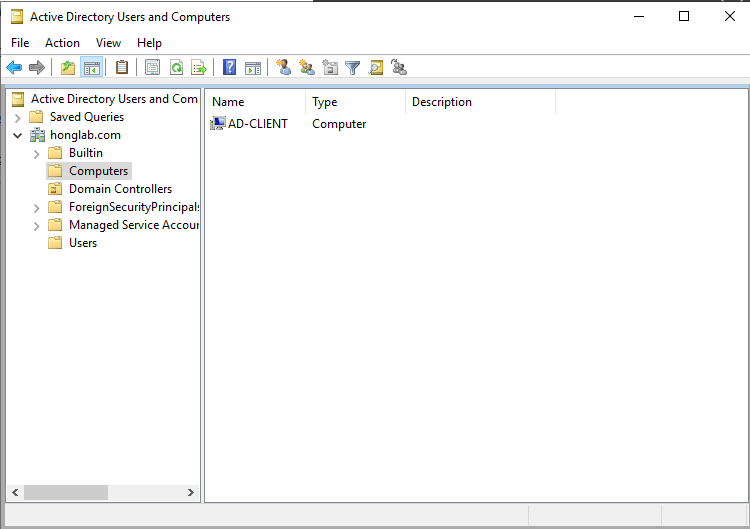Screen dimensions: 750x529
Task: Select the honglab.com domain
Action: (x=85, y=135)
